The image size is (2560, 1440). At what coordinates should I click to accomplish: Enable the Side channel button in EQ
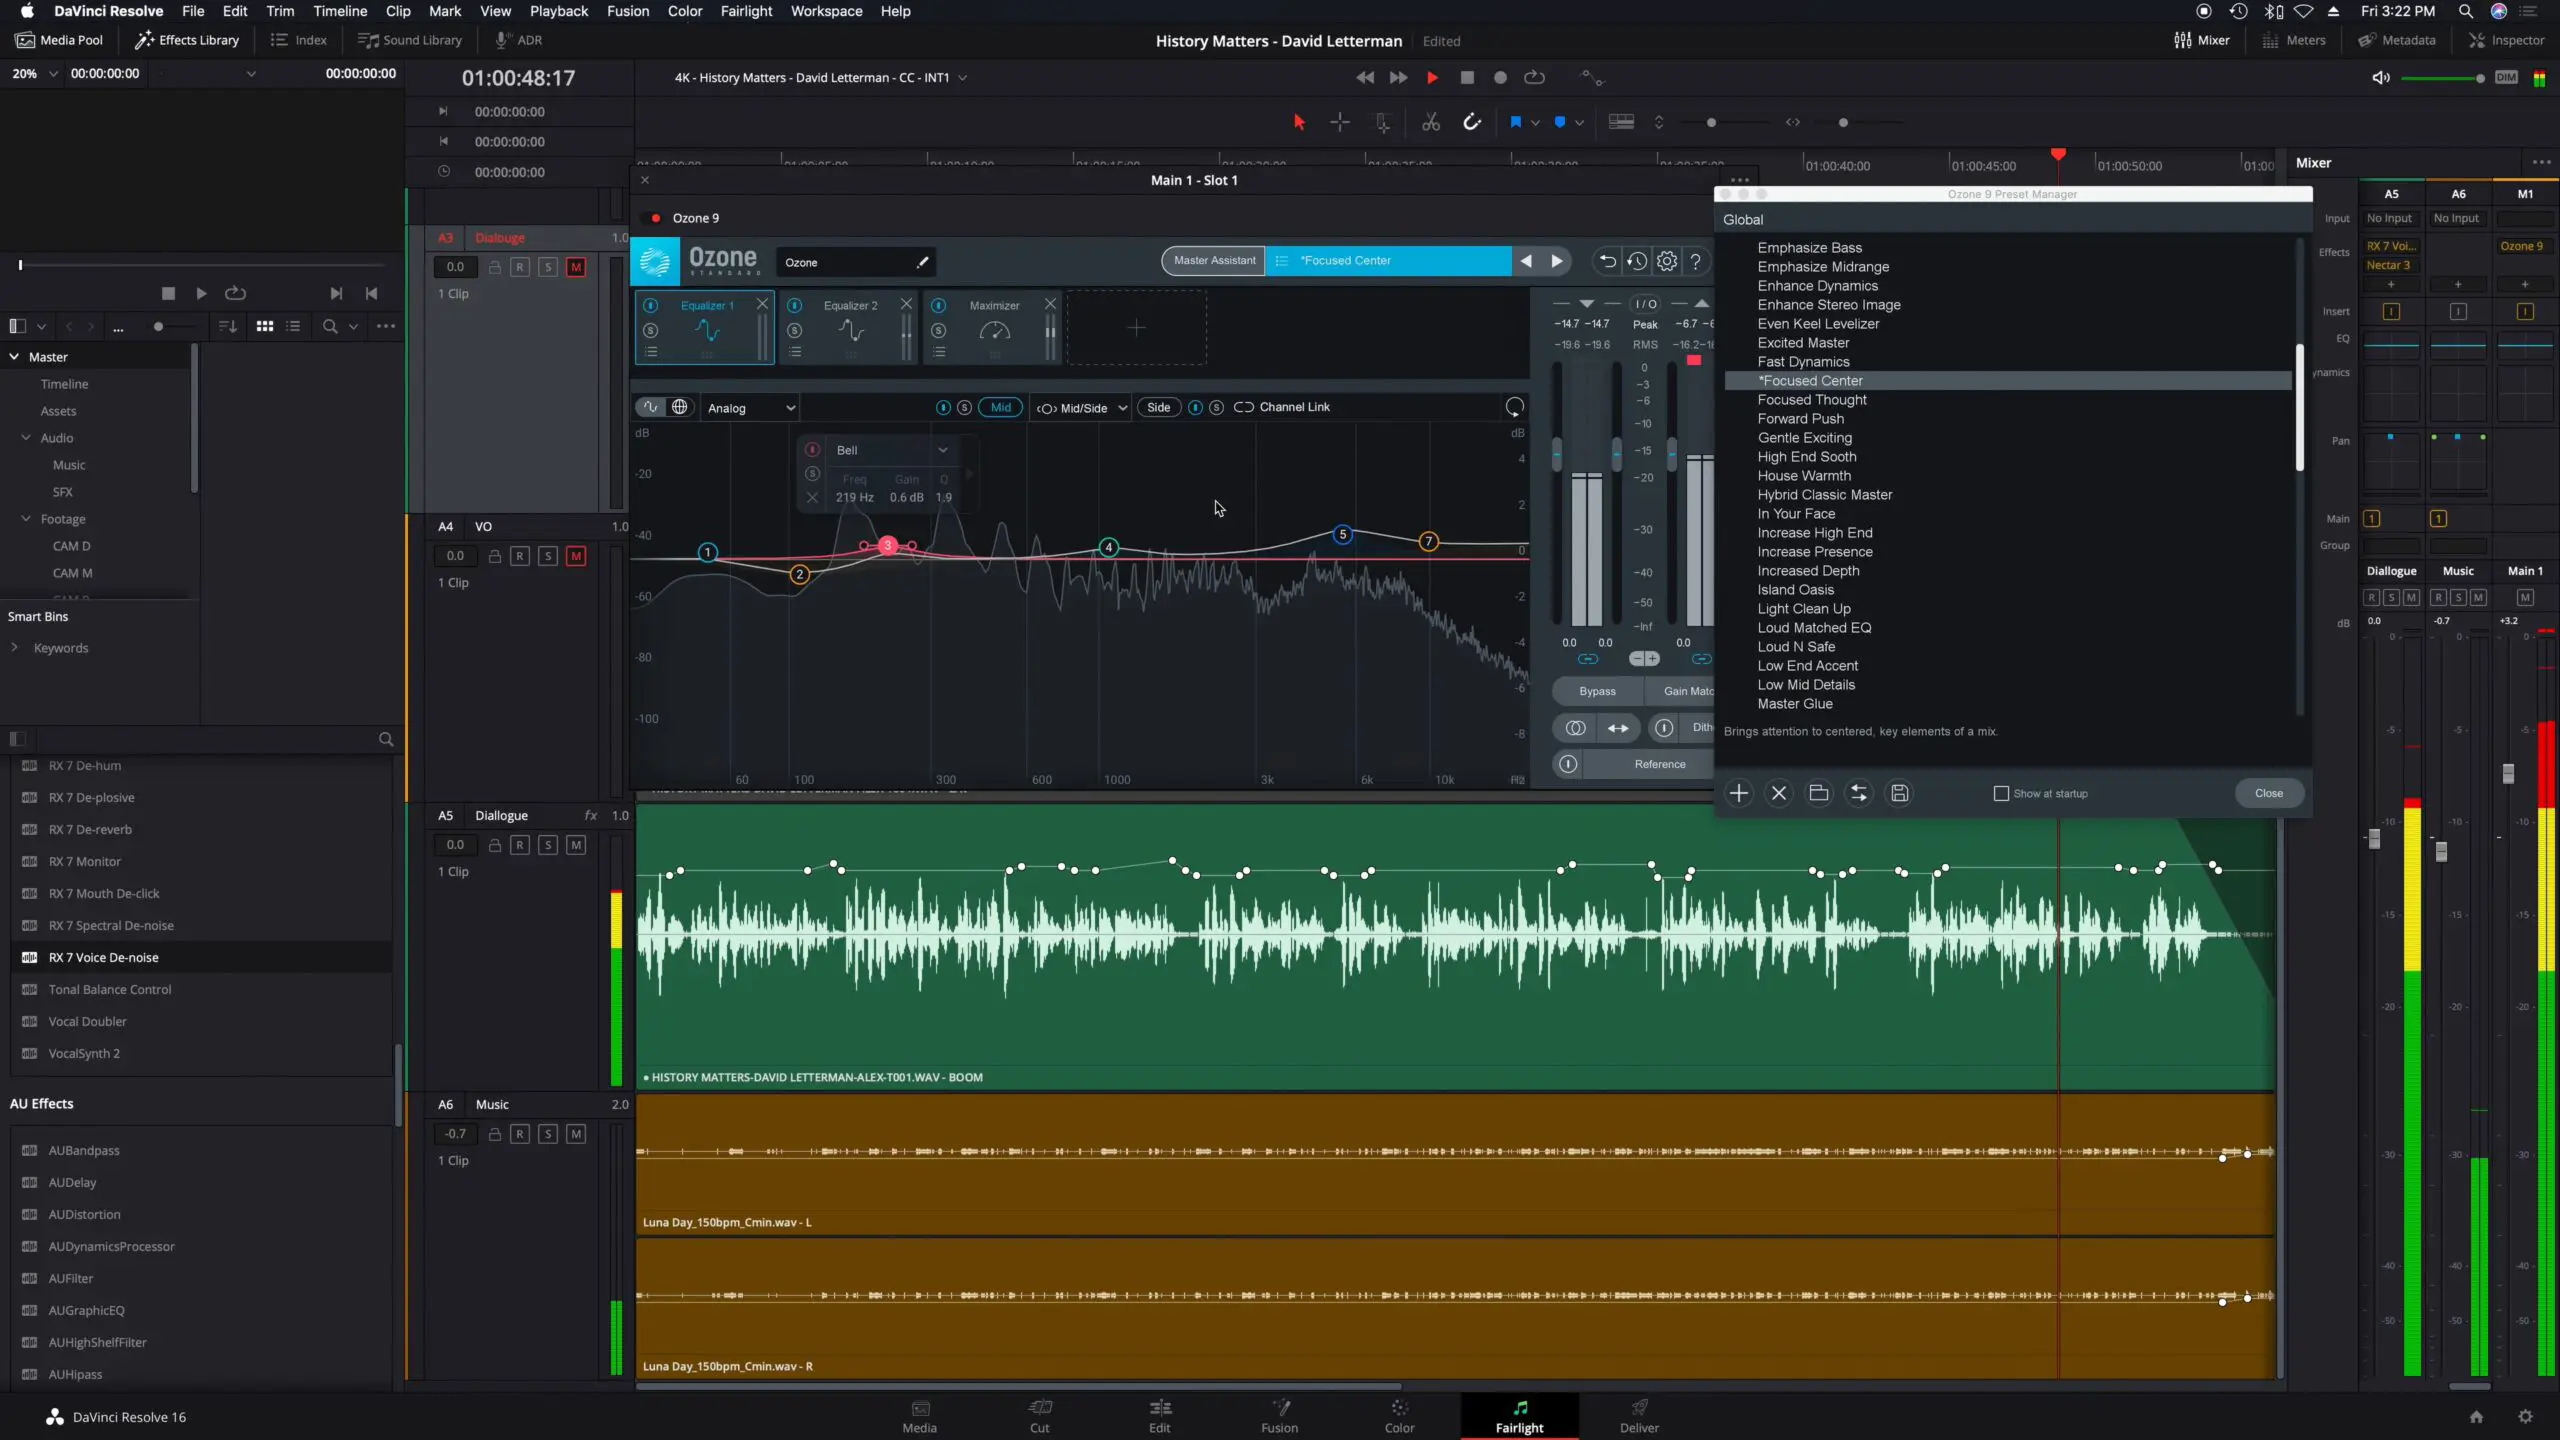click(1158, 407)
